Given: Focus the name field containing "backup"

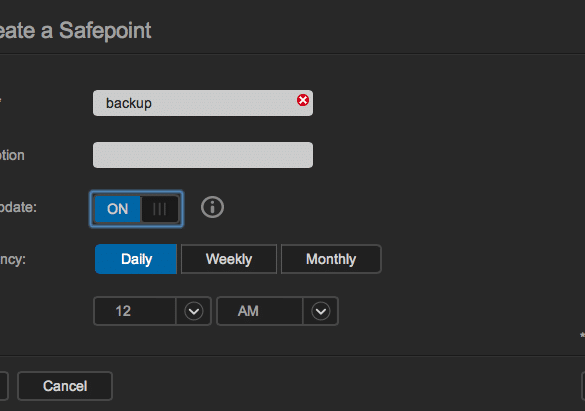Looking at the screenshot, I should [203, 103].
